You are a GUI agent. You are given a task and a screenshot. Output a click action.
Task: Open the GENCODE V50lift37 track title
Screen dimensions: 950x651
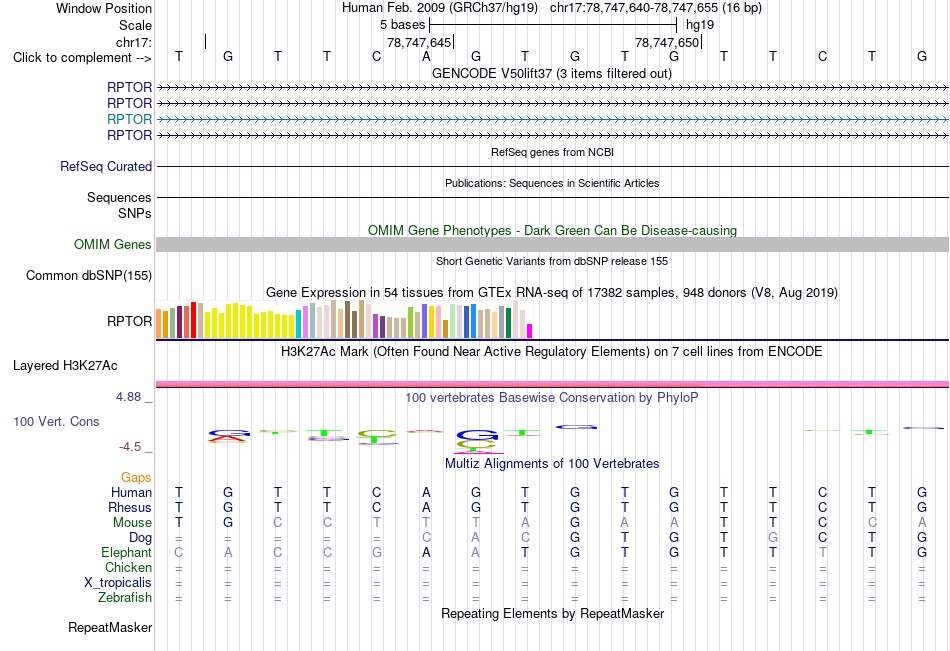551,73
